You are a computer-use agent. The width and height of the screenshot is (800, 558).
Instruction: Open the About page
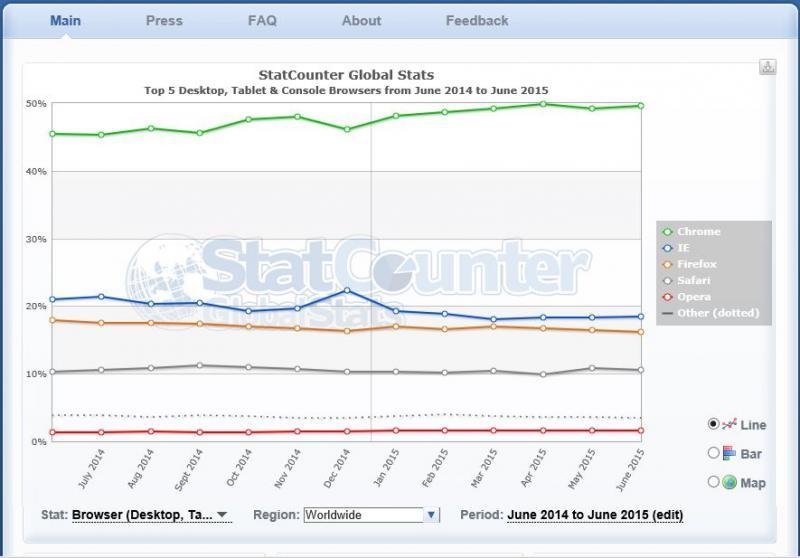[x=361, y=20]
